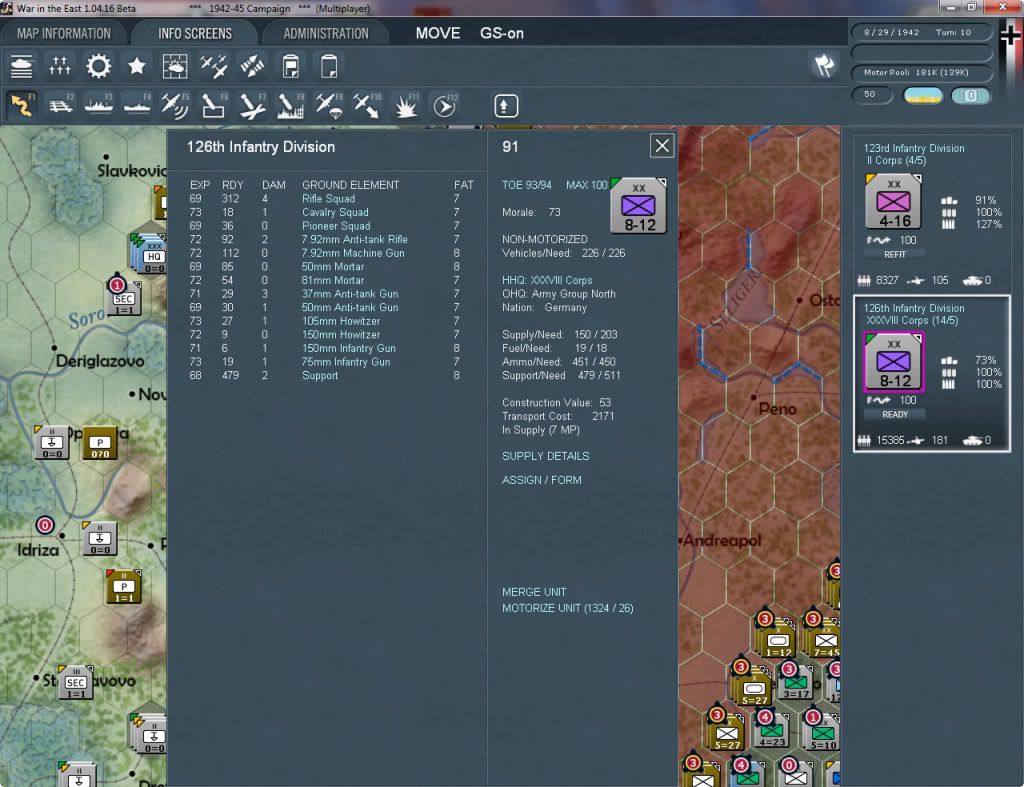
Task: Select the F8 bomb city mode
Action: pos(291,105)
